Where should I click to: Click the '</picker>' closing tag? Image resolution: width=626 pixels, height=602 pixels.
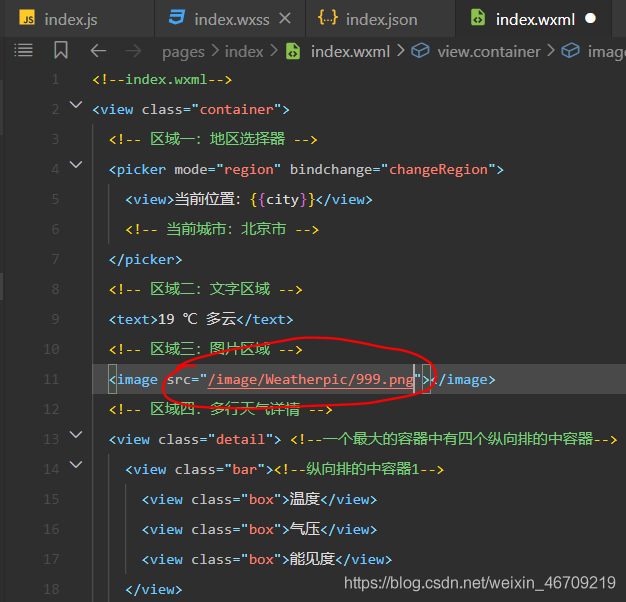pos(145,259)
